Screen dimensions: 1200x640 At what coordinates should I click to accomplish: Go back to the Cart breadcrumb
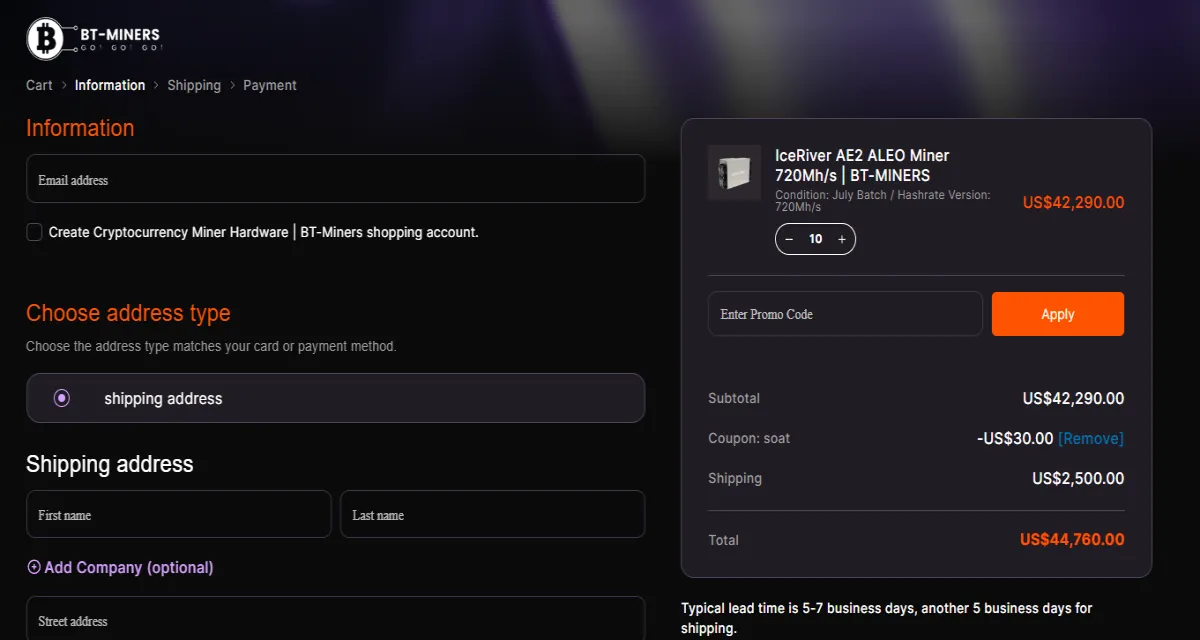pos(39,85)
